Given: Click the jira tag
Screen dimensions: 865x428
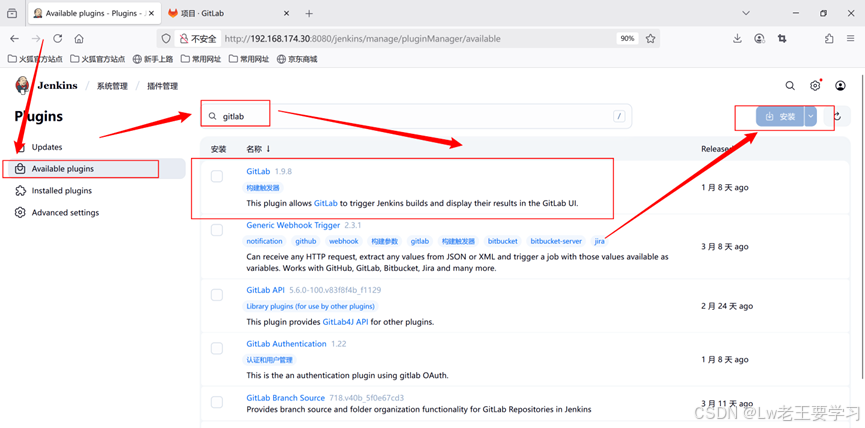Looking at the screenshot, I should click(x=599, y=241).
